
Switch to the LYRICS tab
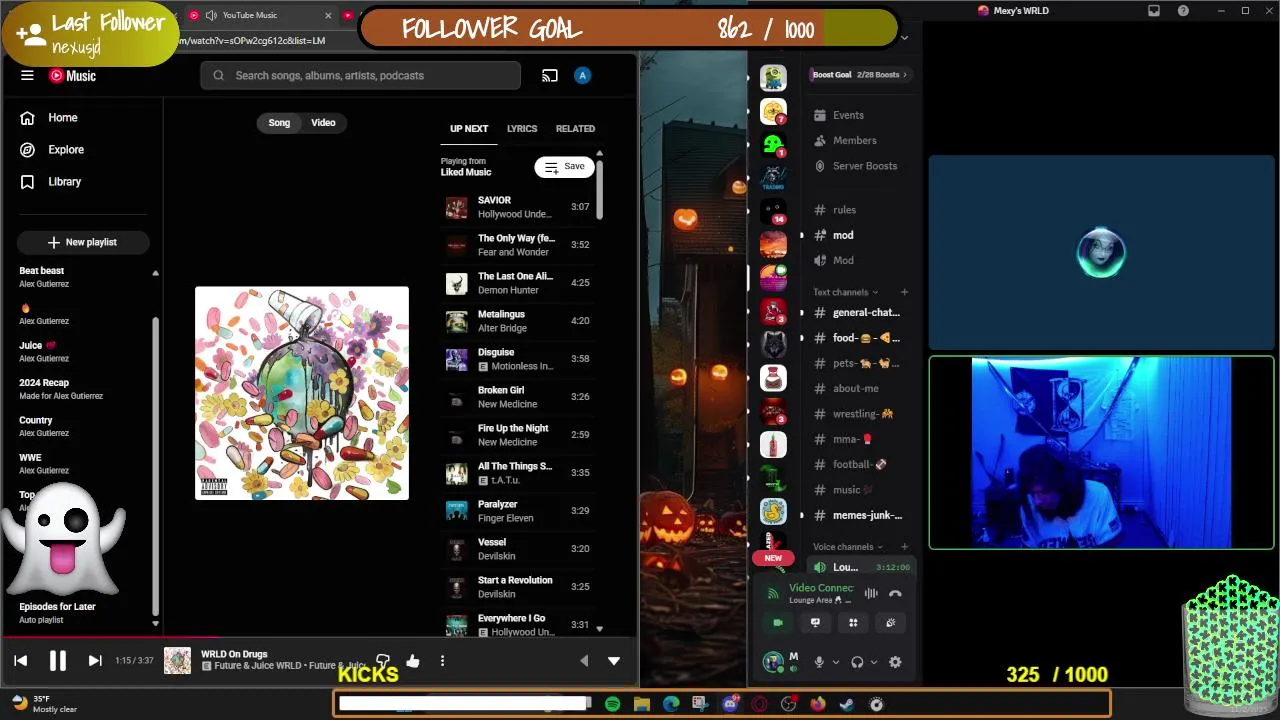click(x=522, y=129)
